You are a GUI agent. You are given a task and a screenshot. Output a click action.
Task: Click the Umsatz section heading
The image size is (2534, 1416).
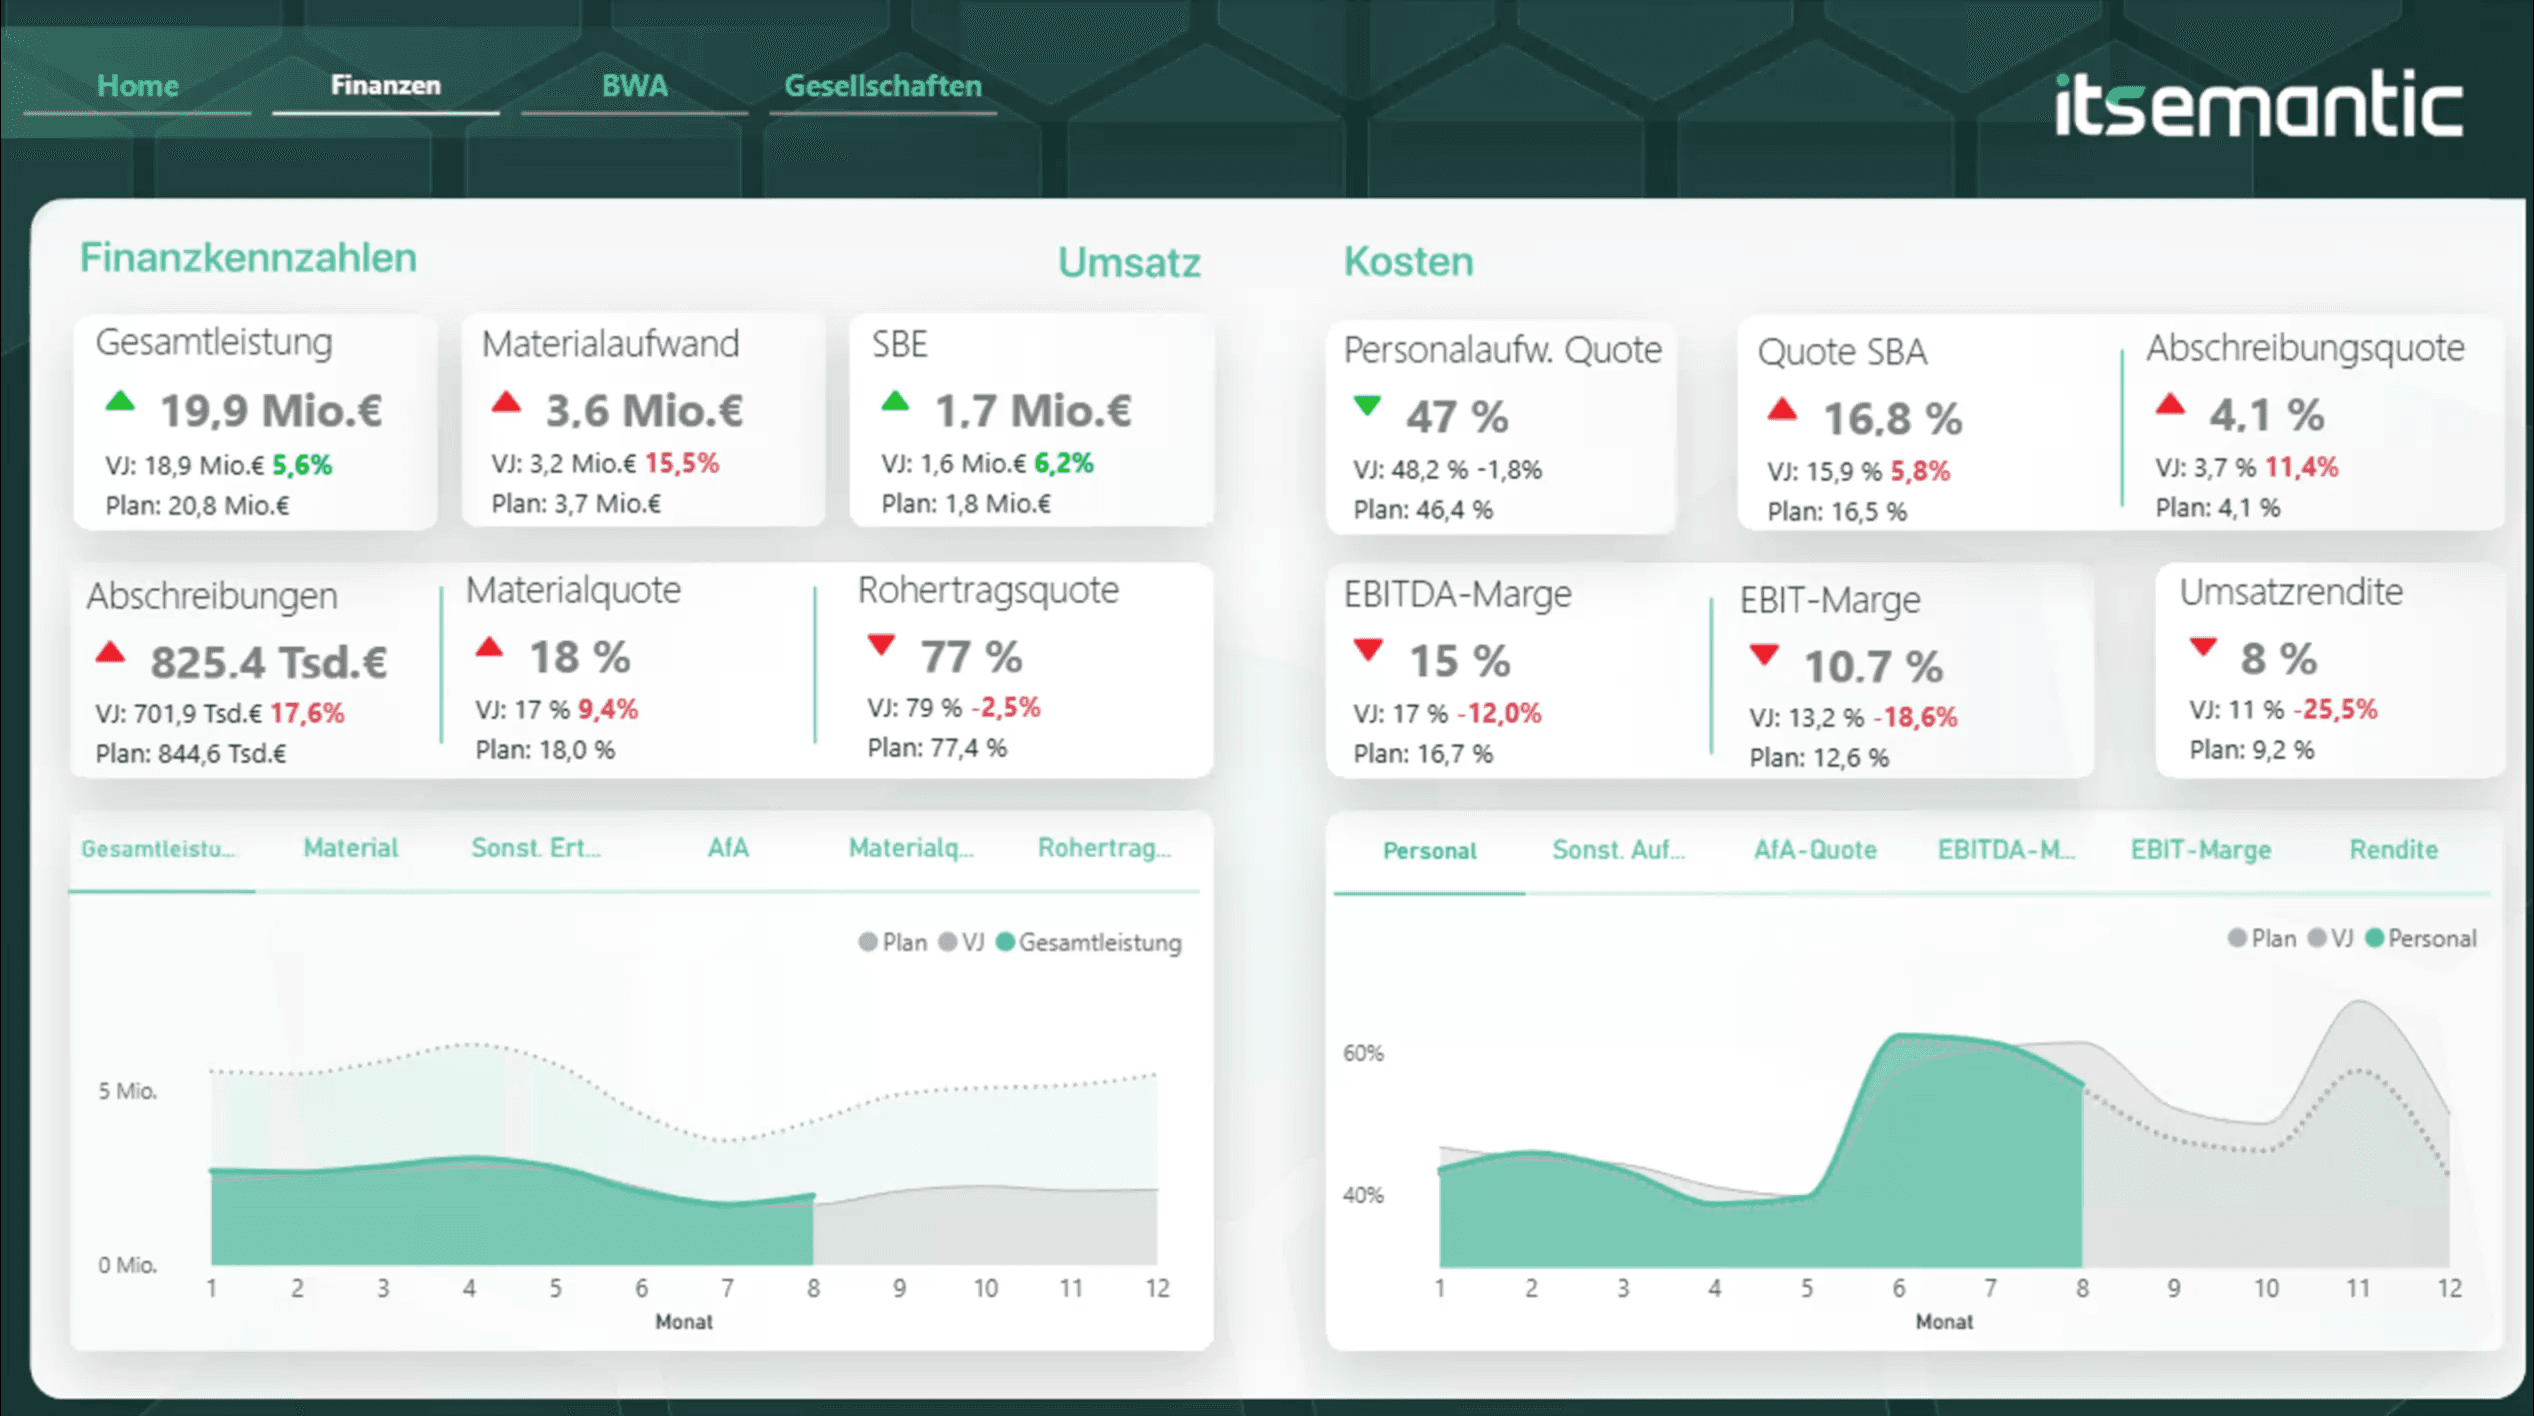point(1129,262)
